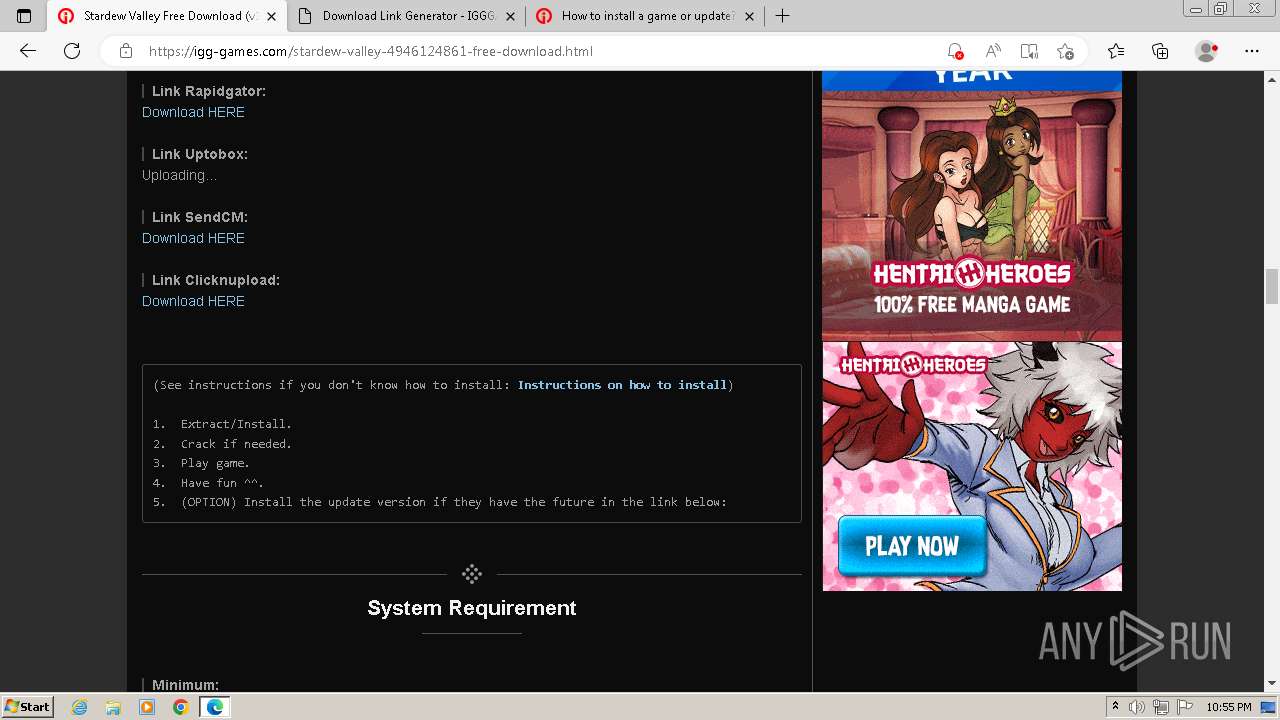The height and width of the screenshot is (720, 1280).
Task: Open the network tray icon
Action: (1161, 707)
